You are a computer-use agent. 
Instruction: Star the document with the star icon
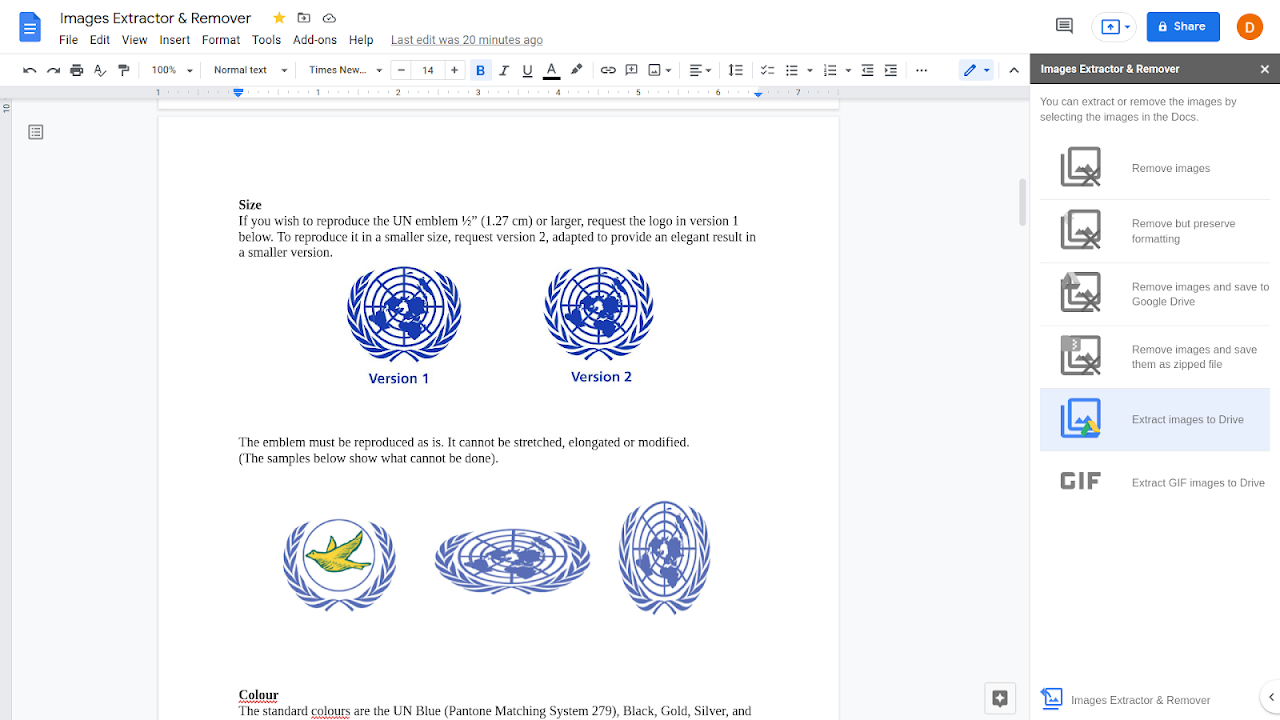pyautogui.click(x=279, y=18)
